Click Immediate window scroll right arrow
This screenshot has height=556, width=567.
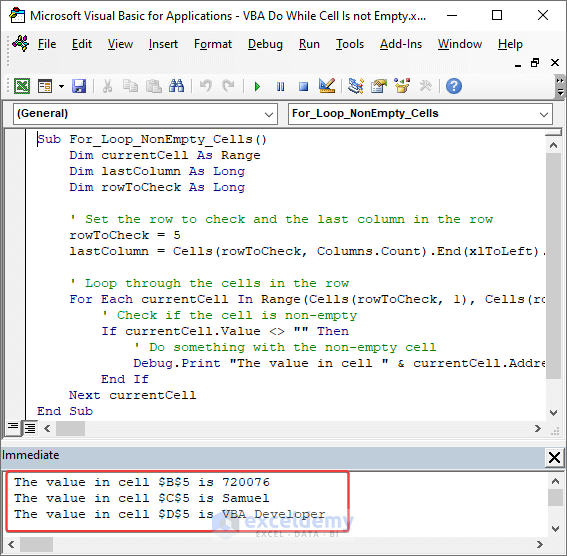point(540,544)
